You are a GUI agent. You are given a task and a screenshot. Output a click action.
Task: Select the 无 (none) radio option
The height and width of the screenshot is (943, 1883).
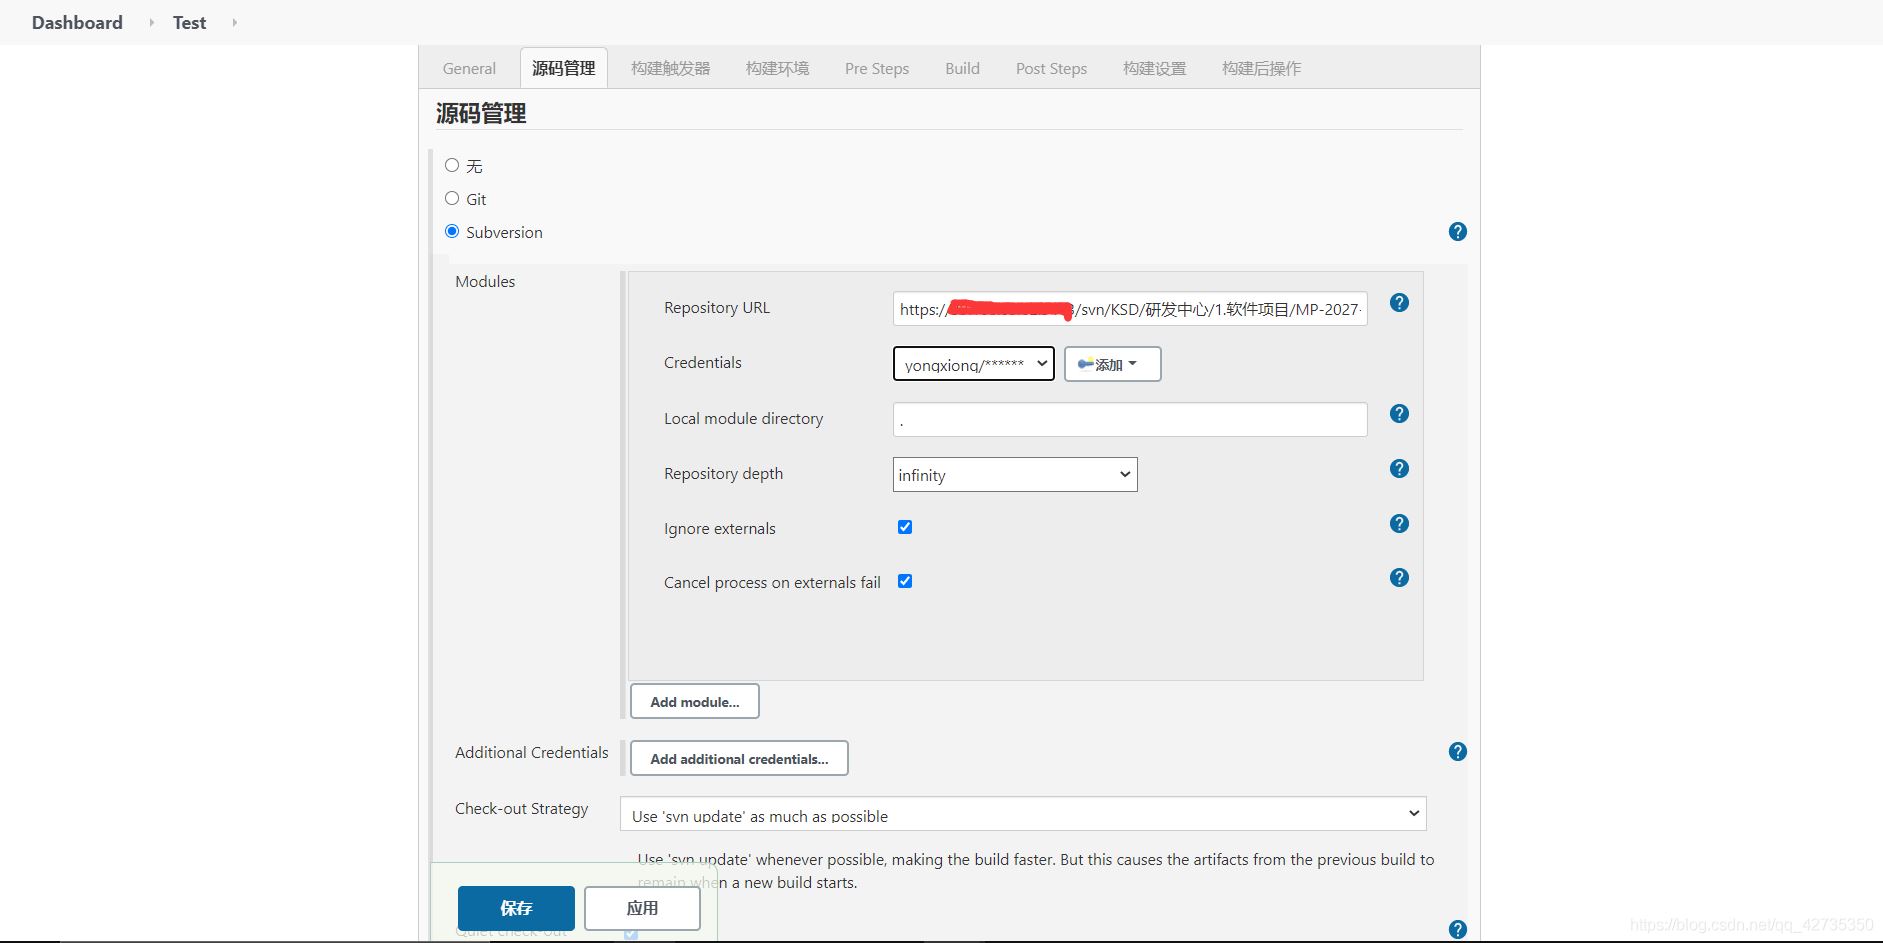coord(452,165)
